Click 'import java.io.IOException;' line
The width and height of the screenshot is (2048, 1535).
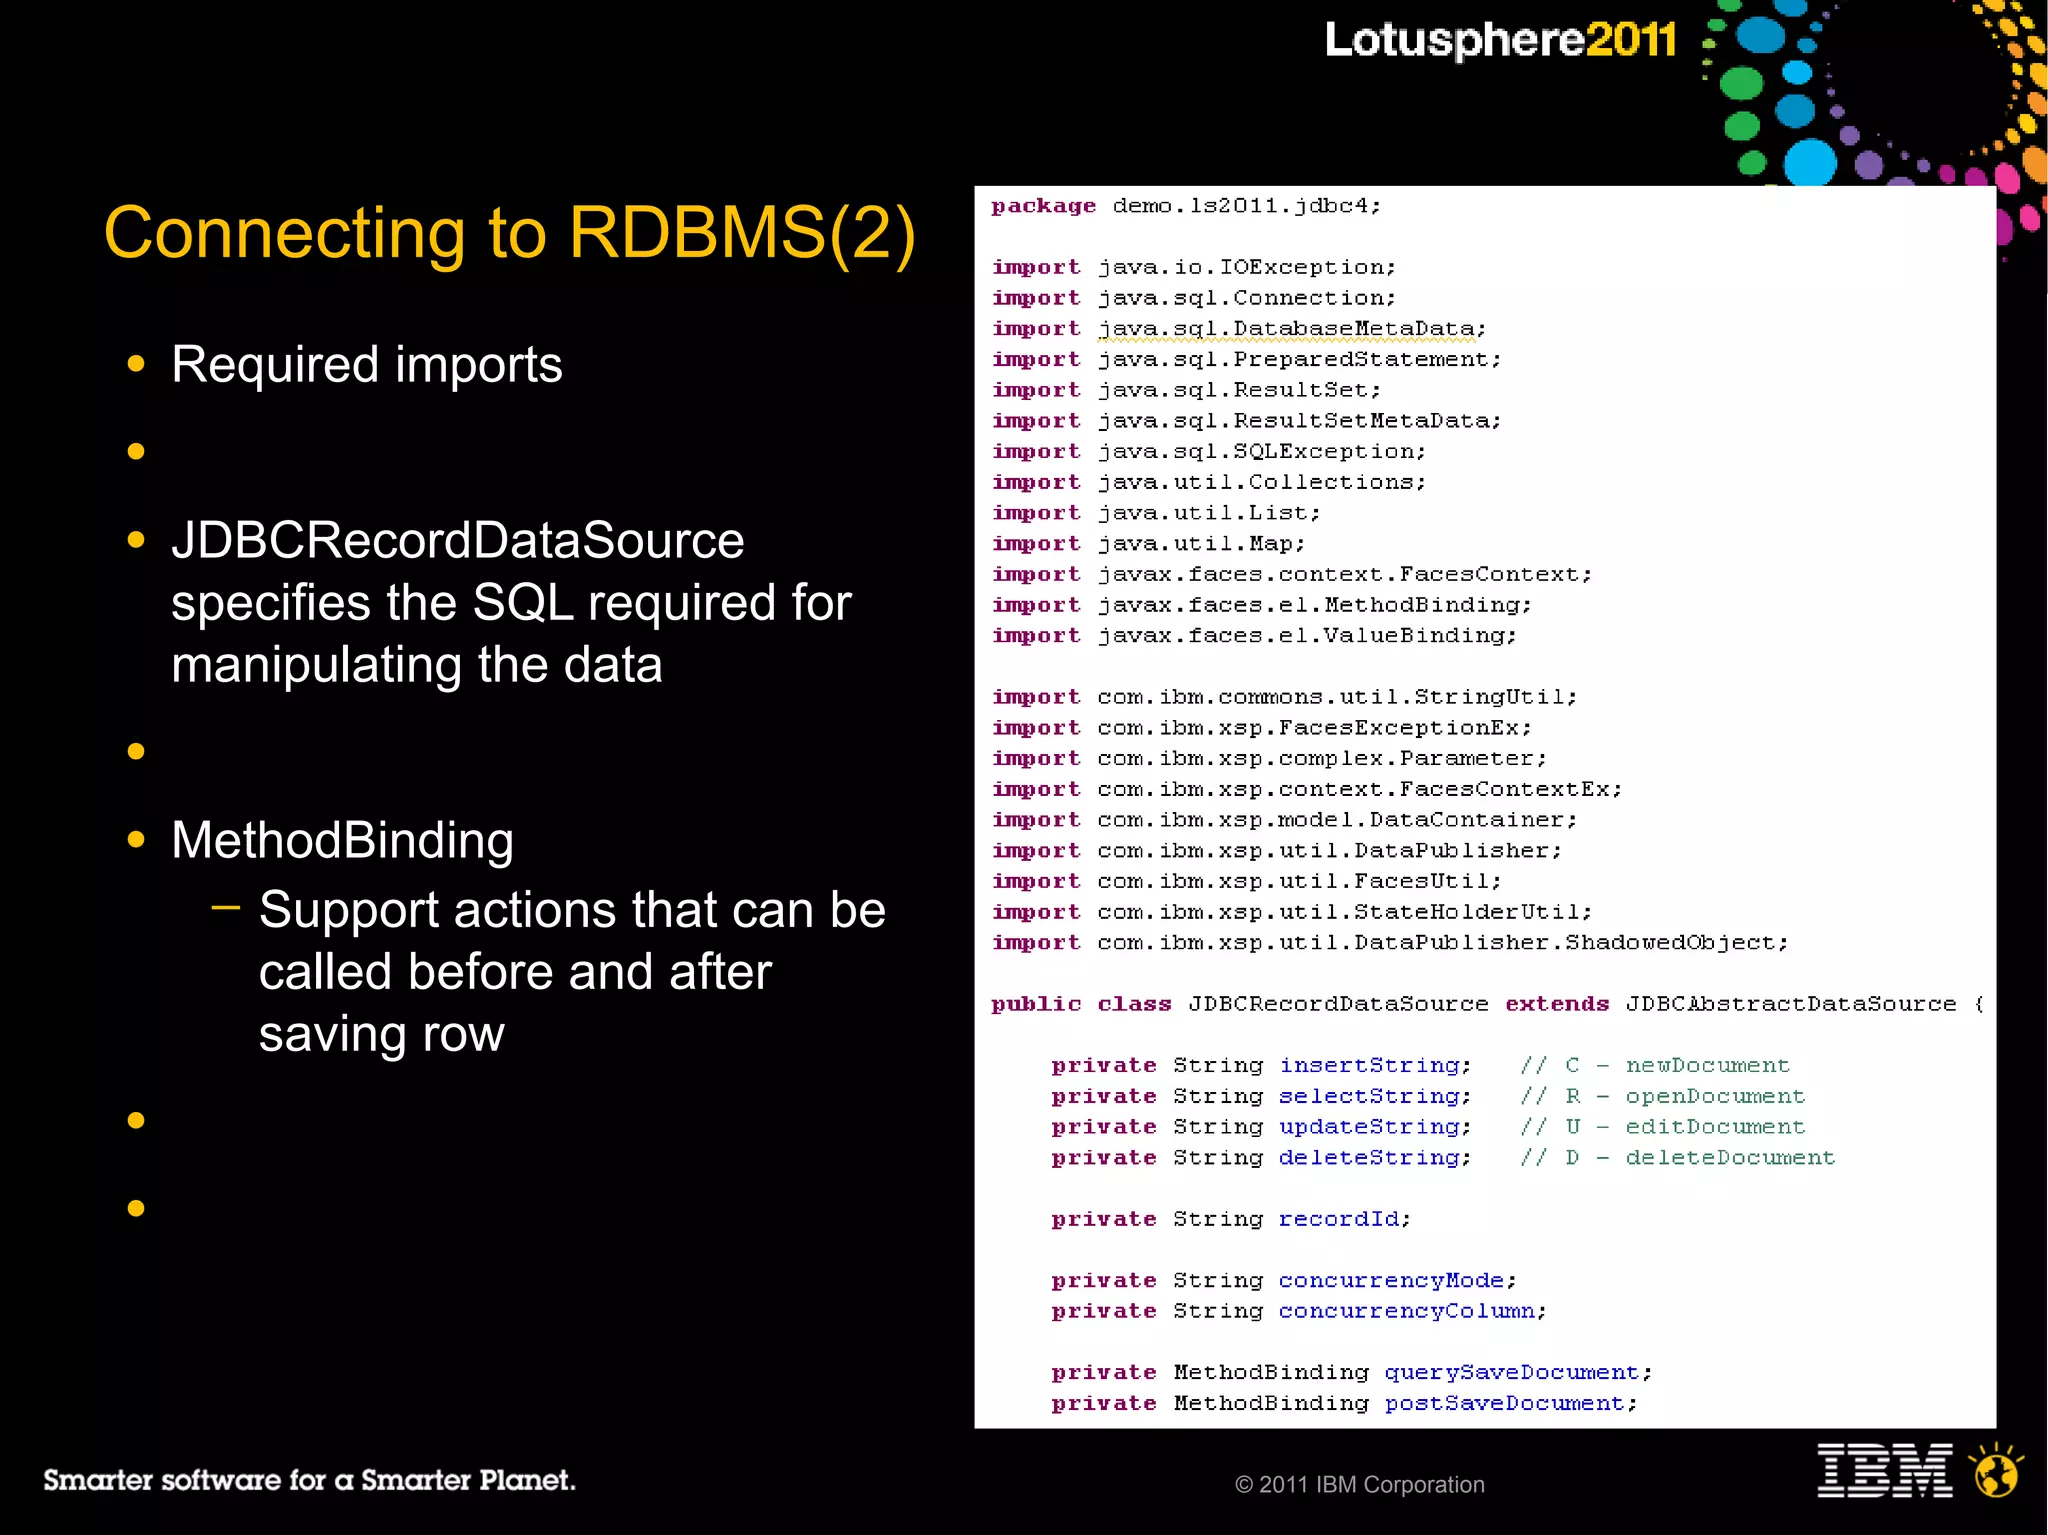(x=1194, y=267)
